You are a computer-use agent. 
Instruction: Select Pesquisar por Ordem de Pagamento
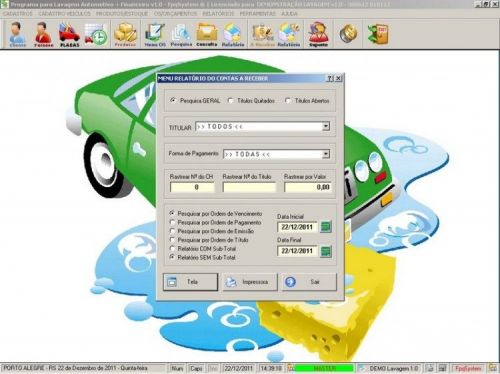tap(172, 222)
